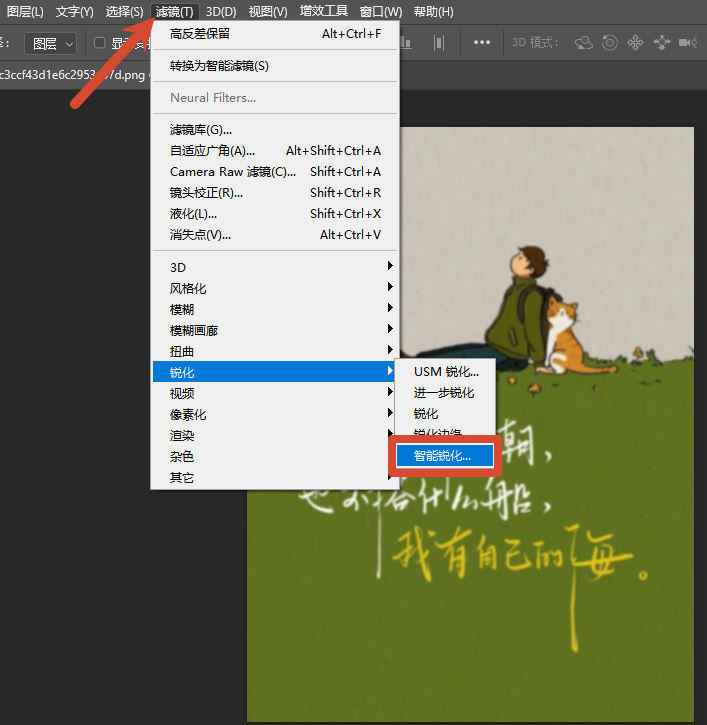Open 滤镜库(G)... filter gallery
The image size is (707, 725).
(275, 129)
